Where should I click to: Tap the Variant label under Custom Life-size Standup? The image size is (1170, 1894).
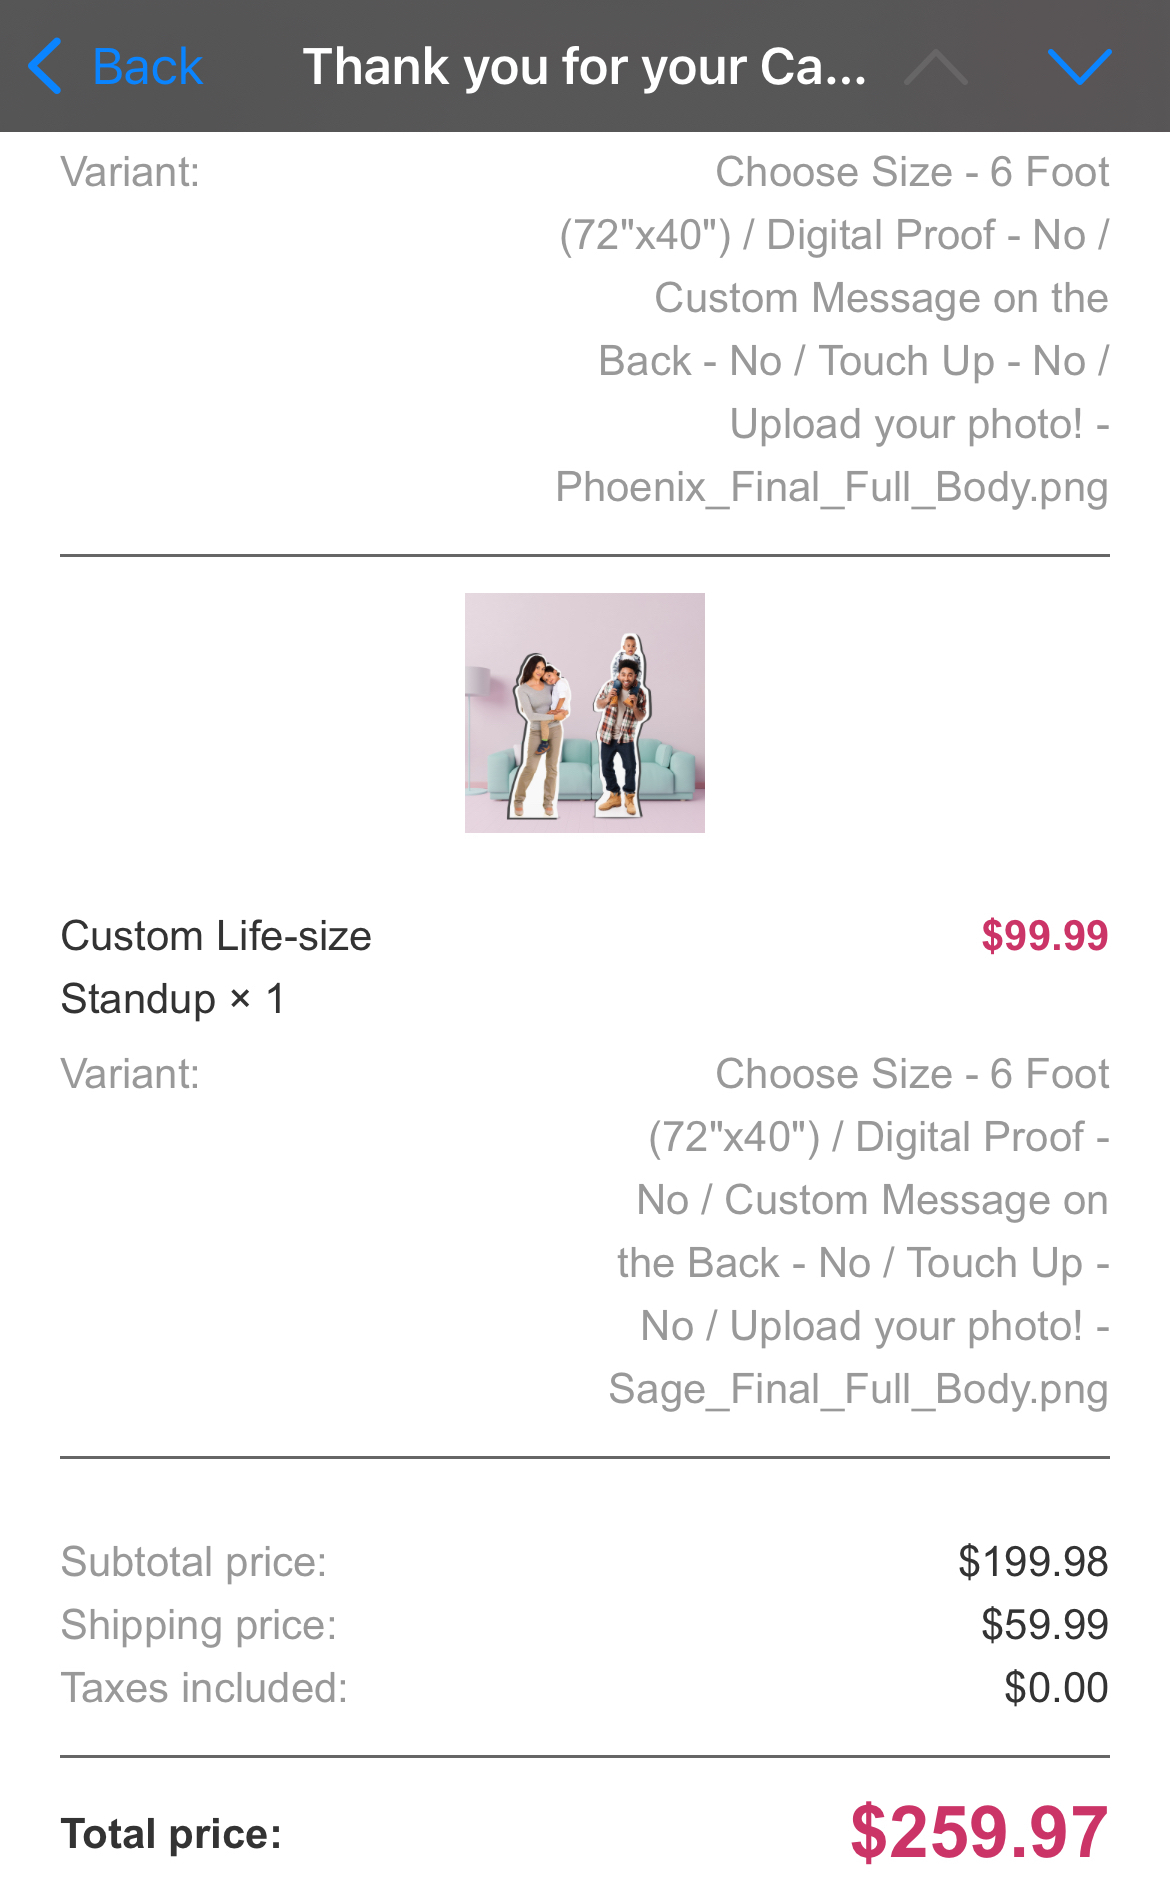[130, 1074]
